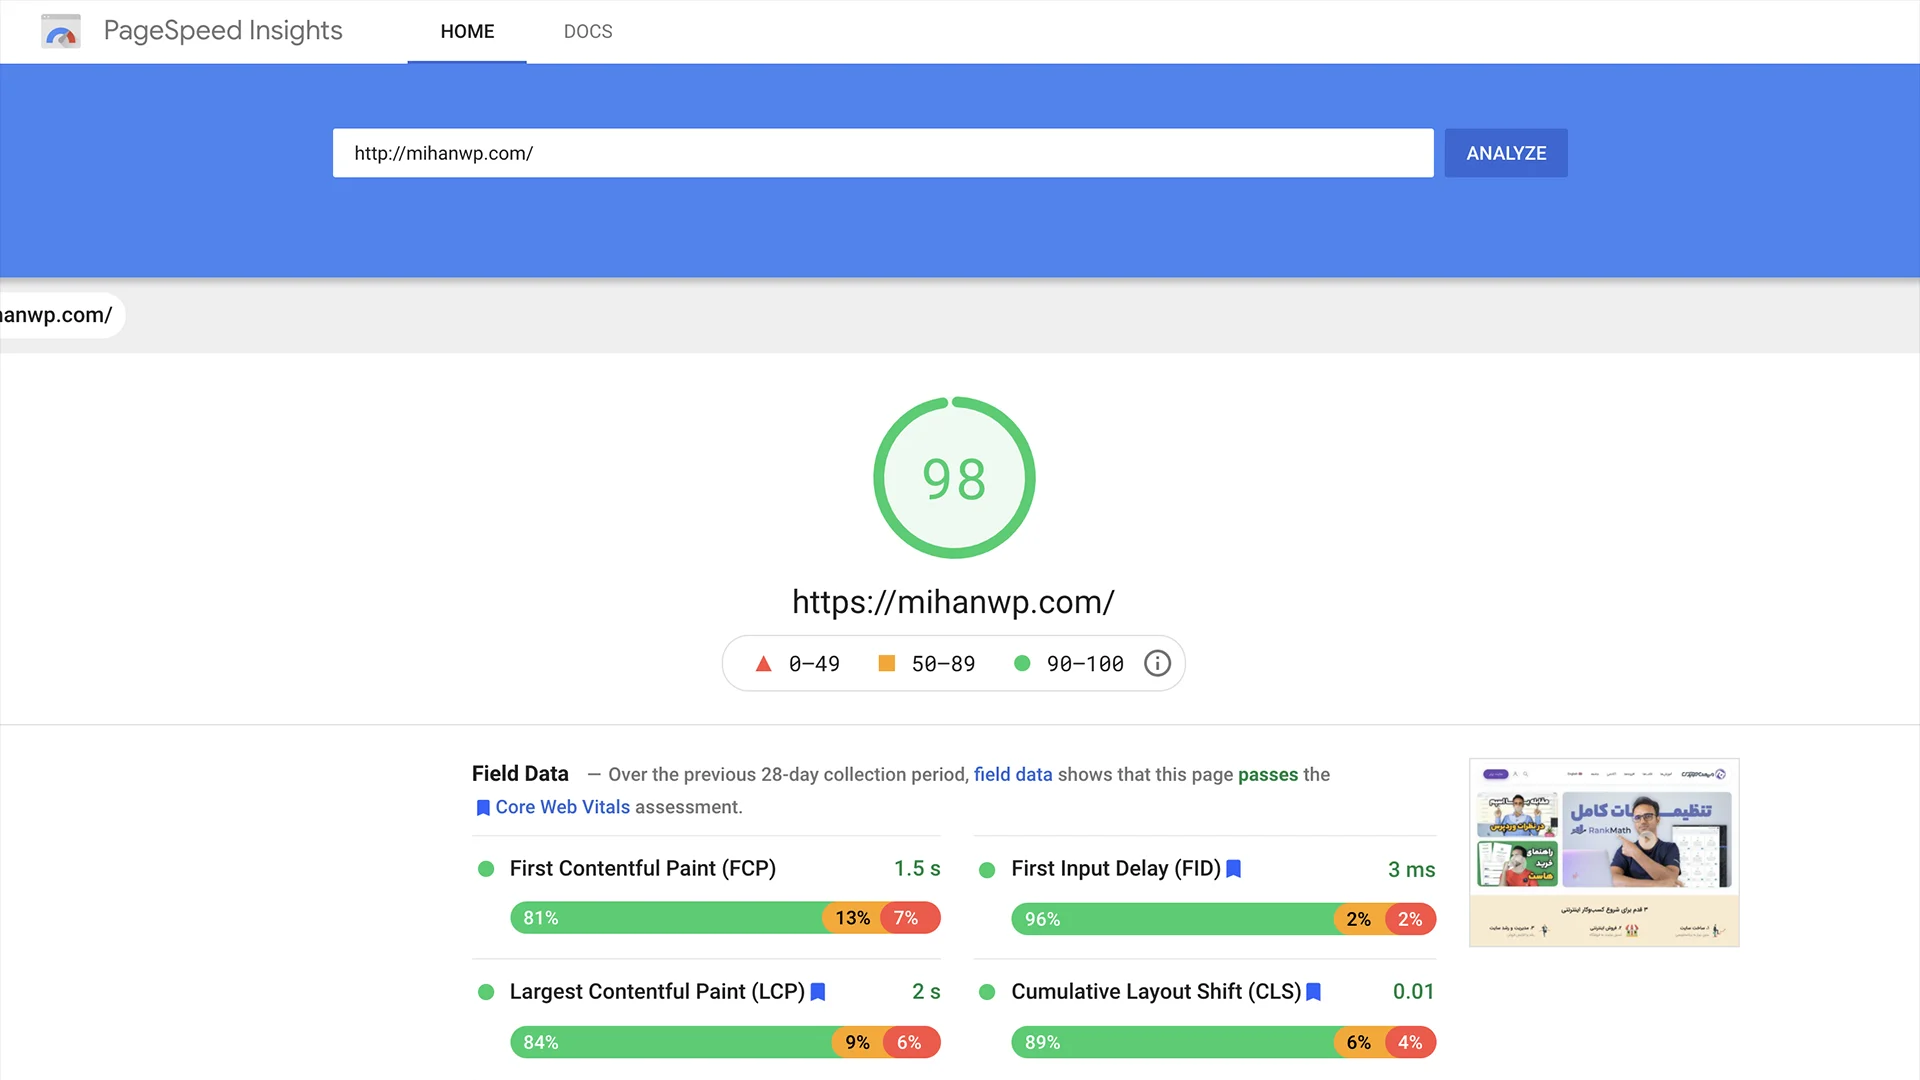Screen dimensions: 1920x1080
Task: Open the mihanwp.com page screenshot thumbnail
Action: (x=1604, y=852)
